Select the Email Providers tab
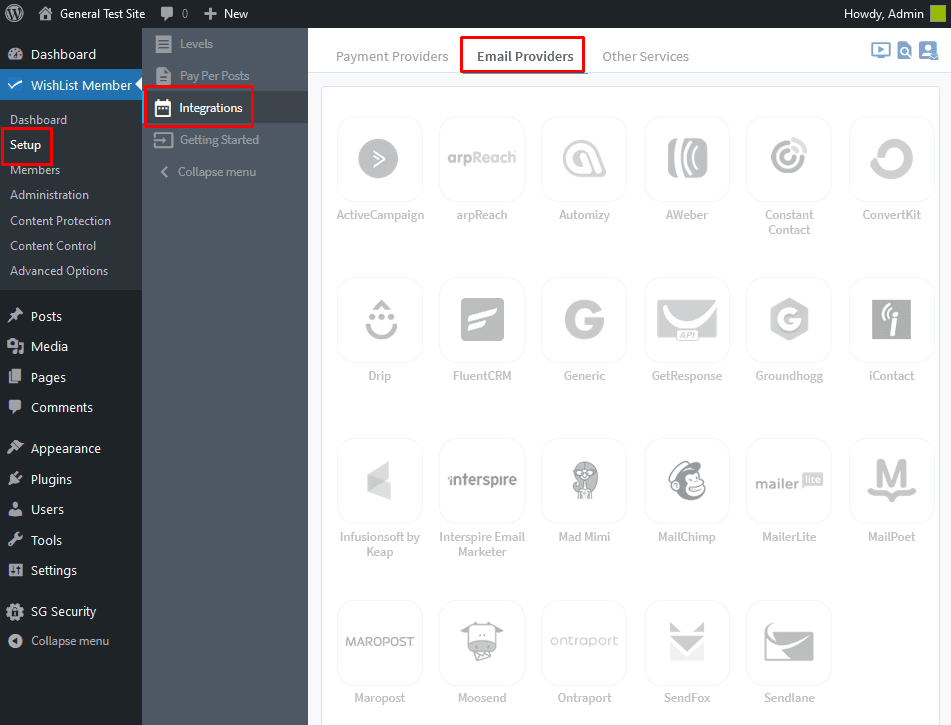The height and width of the screenshot is (725, 951). pyautogui.click(x=525, y=56)
